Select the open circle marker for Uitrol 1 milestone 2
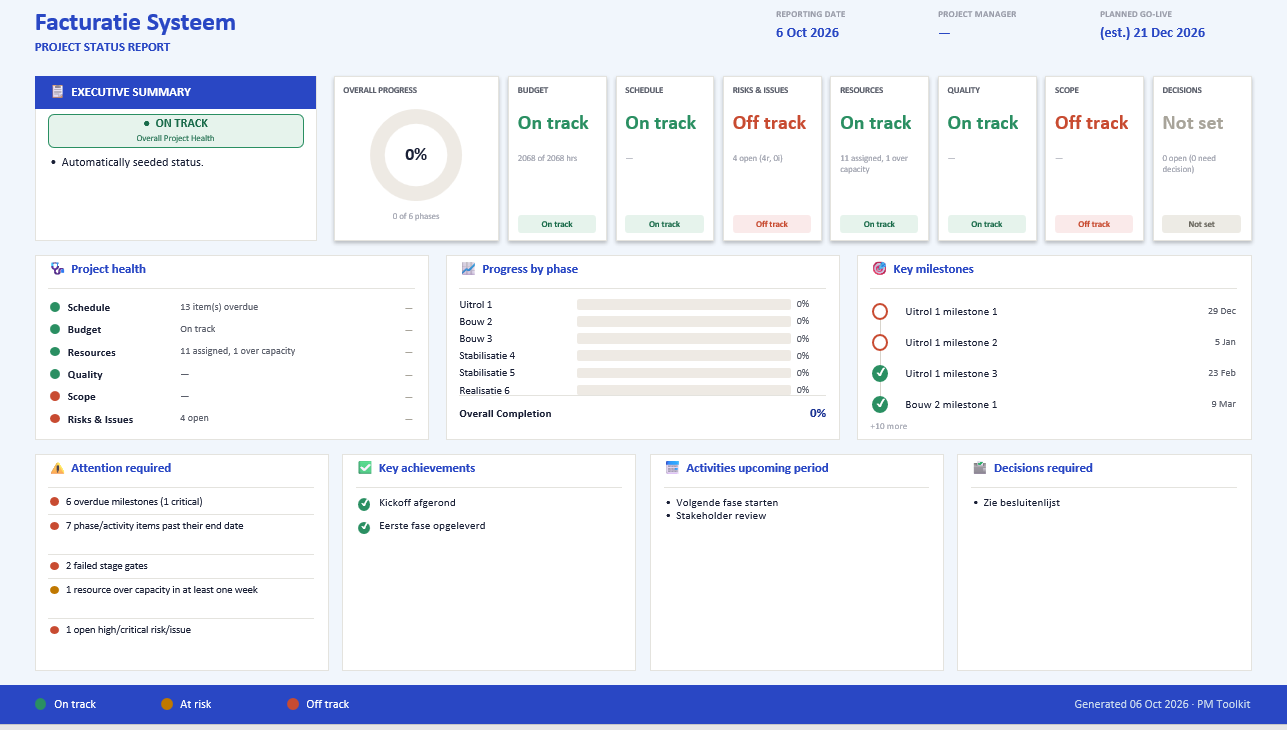Viewport: 1287px width, 730px height. 880,343
